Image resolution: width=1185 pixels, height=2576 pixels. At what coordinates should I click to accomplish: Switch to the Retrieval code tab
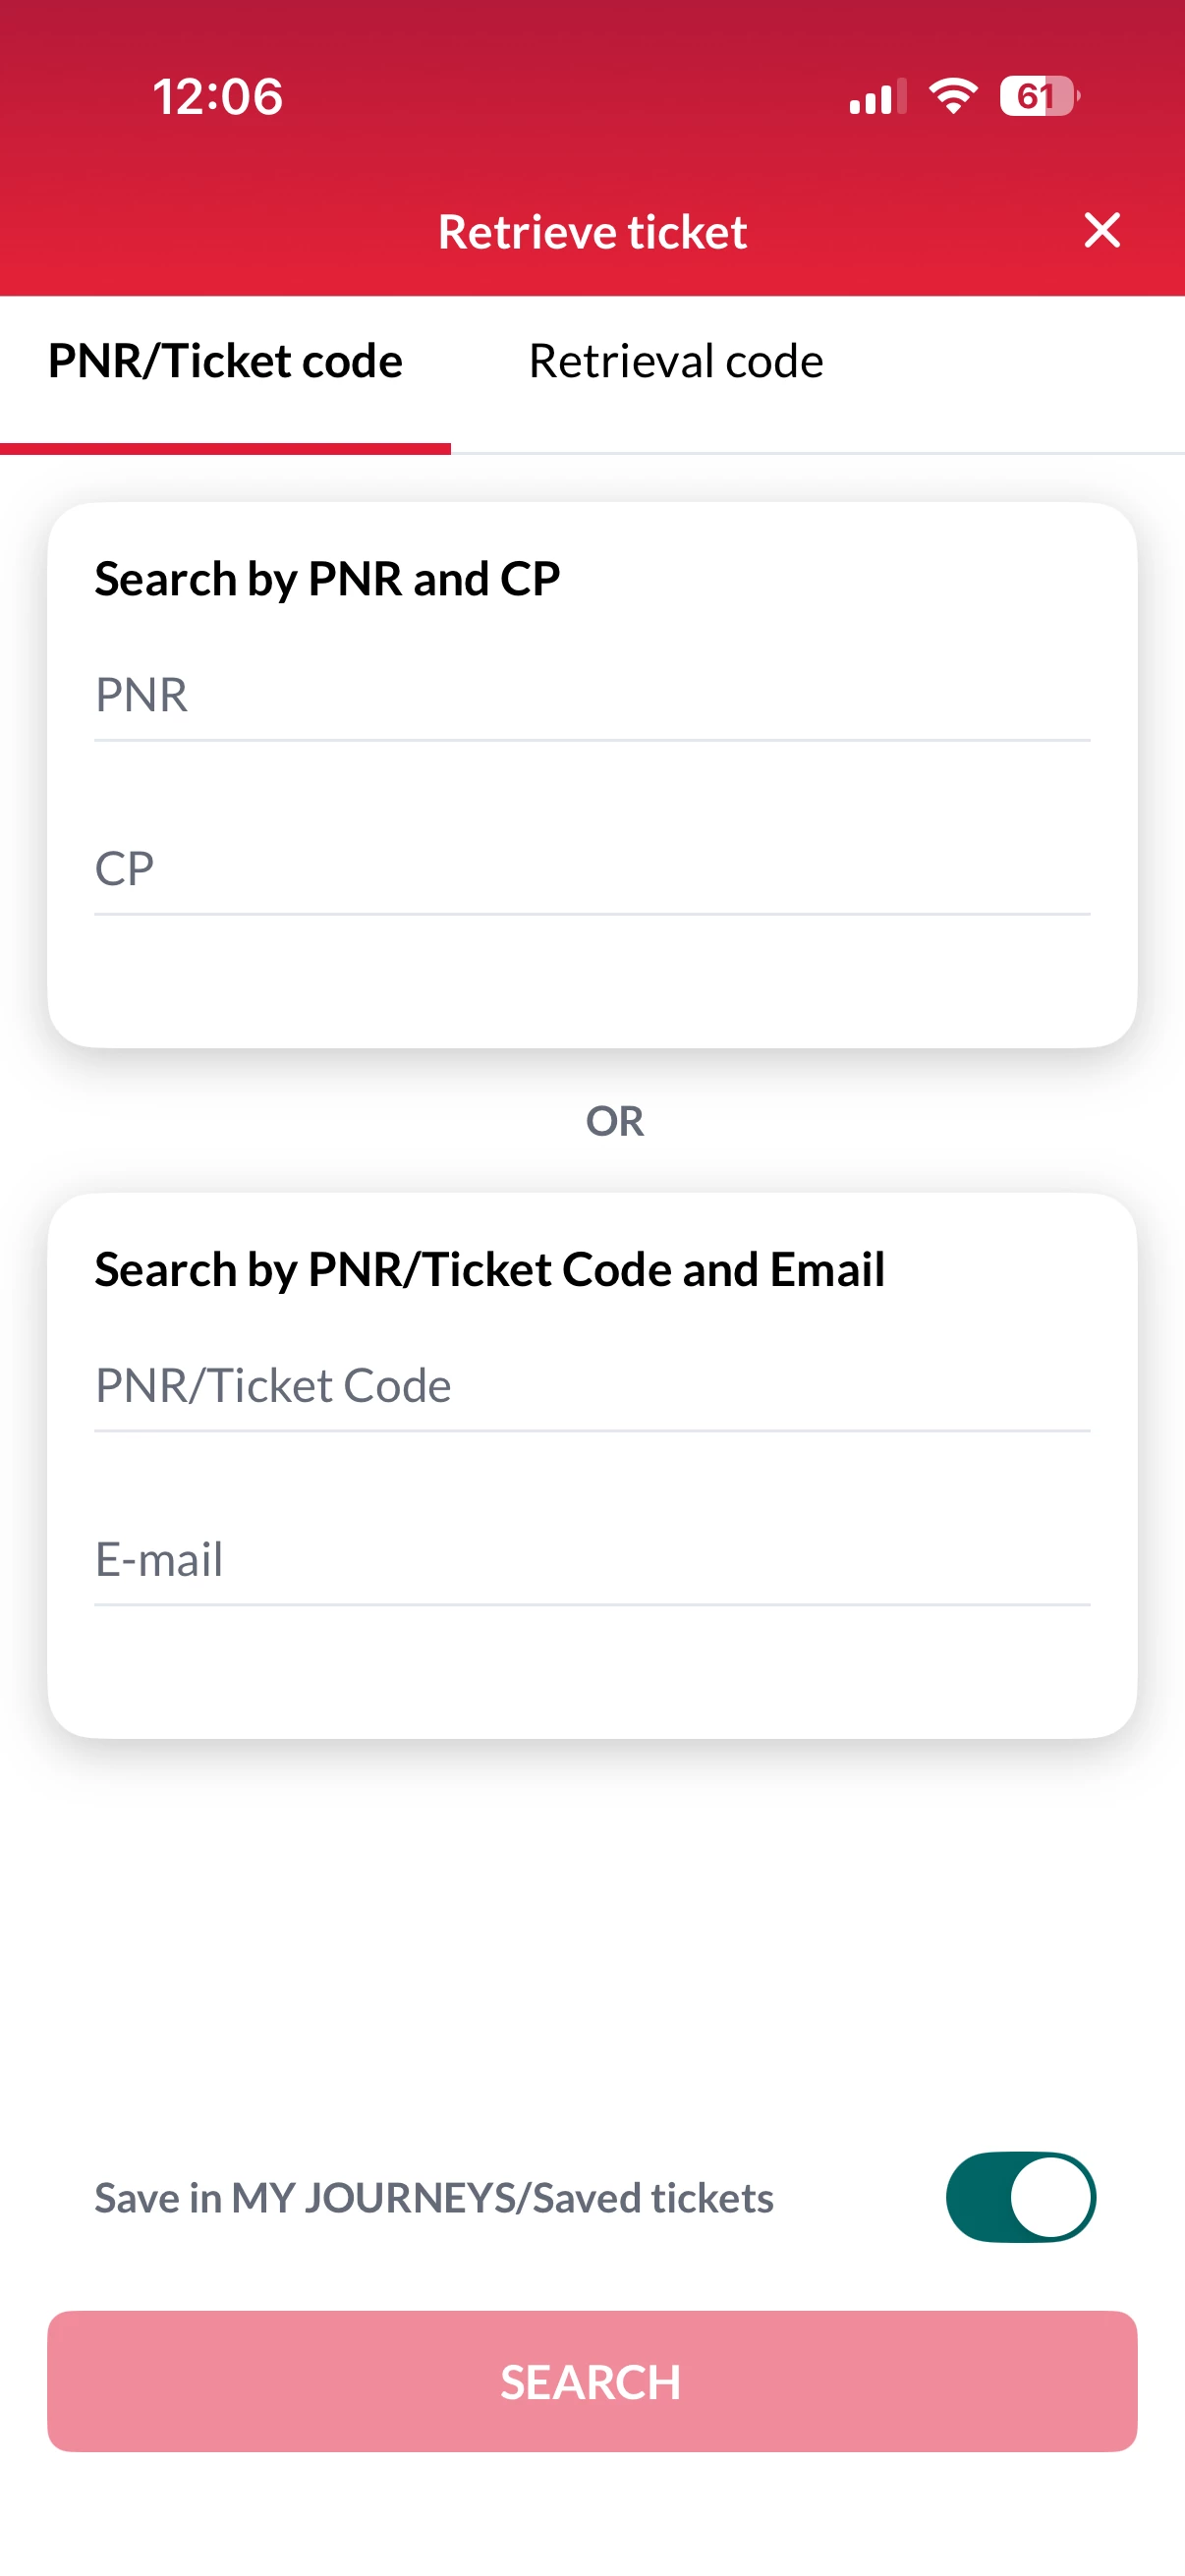(x=675, y=361)
